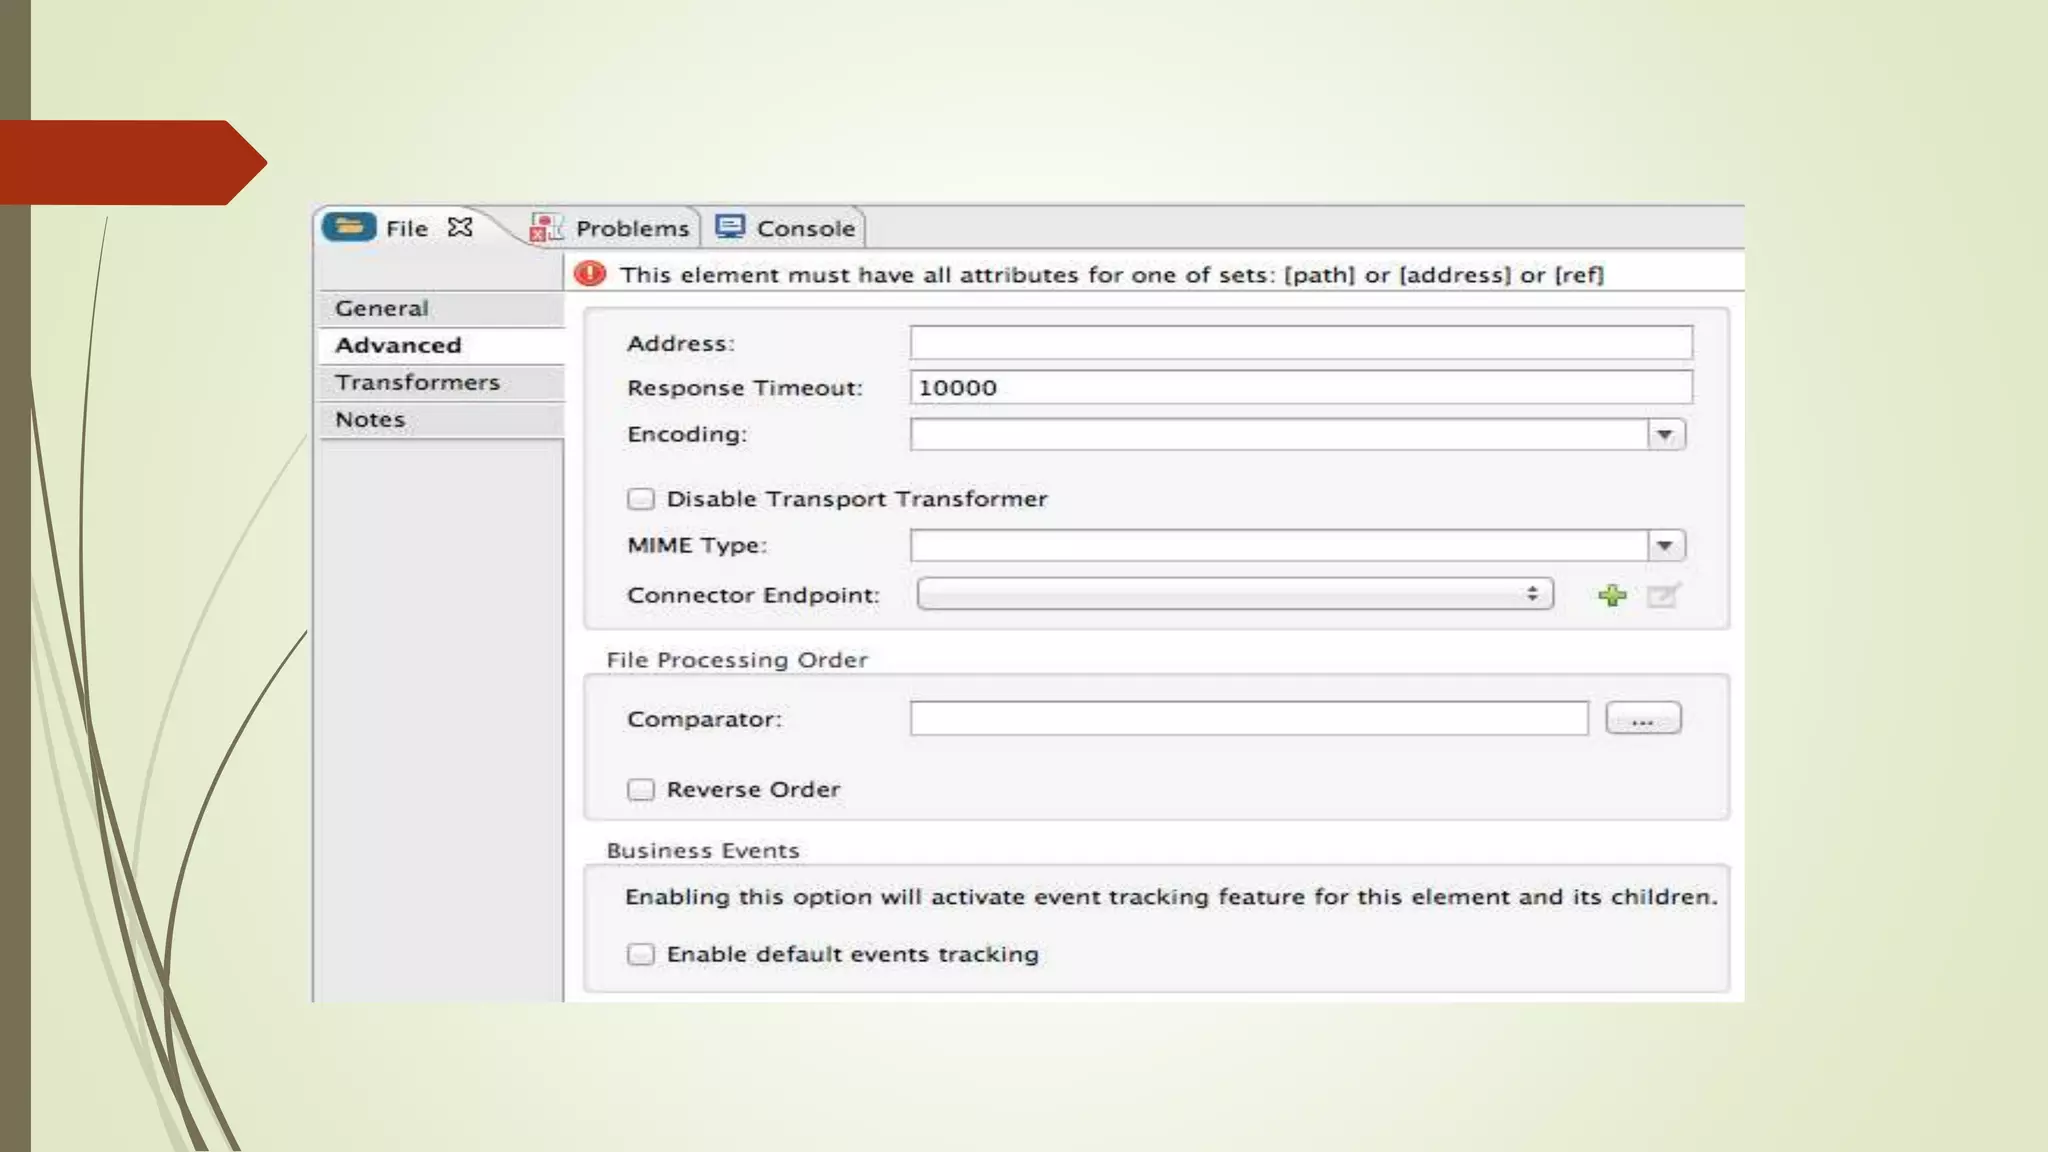The image size is (2048, 1152).
Task: Enable Disable Transport Transformer checkbox
Action: [x=641, y=499]
